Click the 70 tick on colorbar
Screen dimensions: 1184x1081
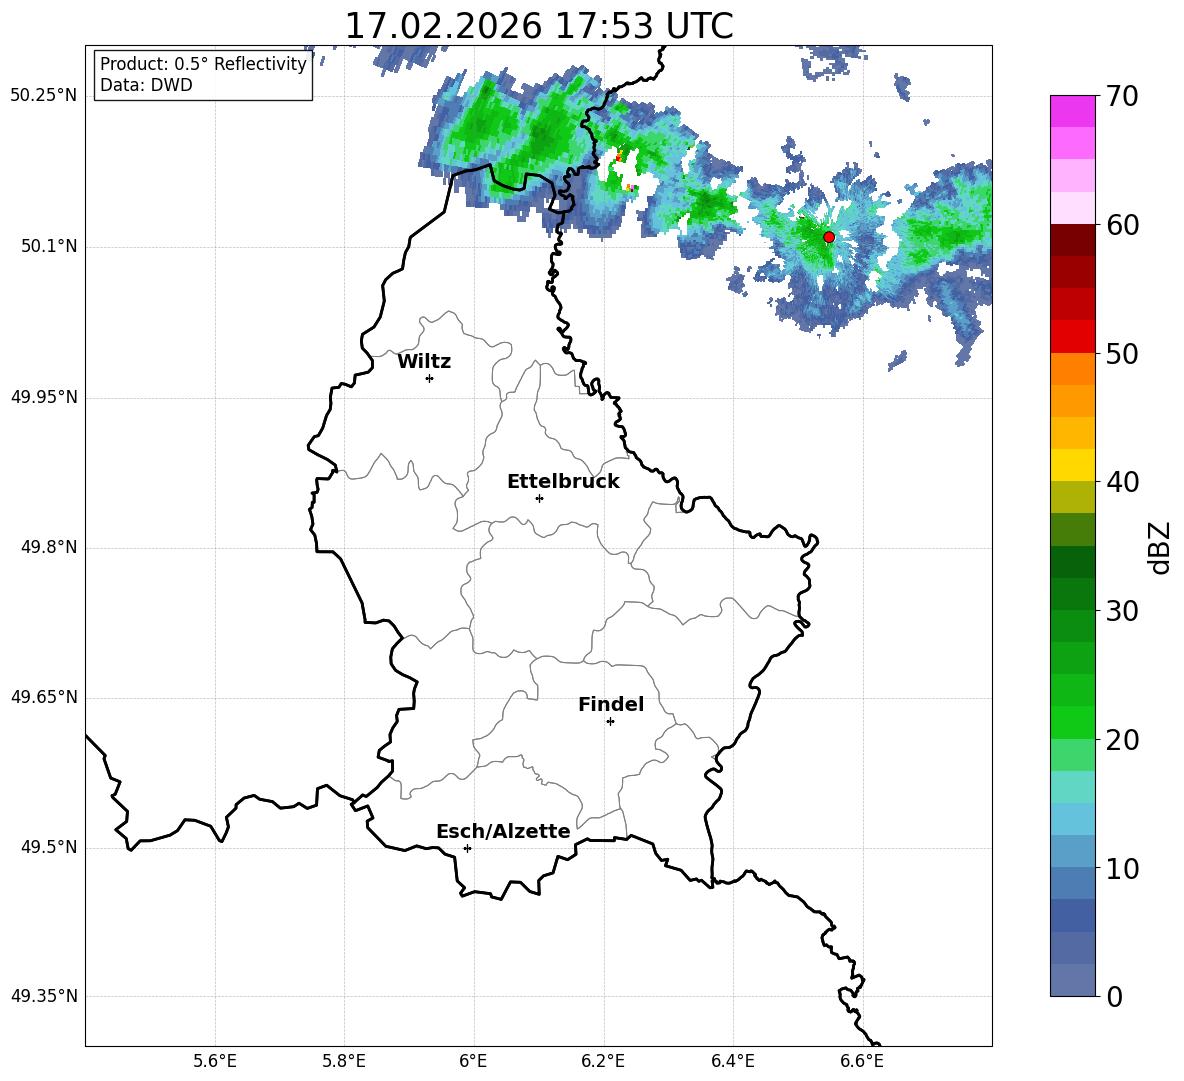(1122, 97)
